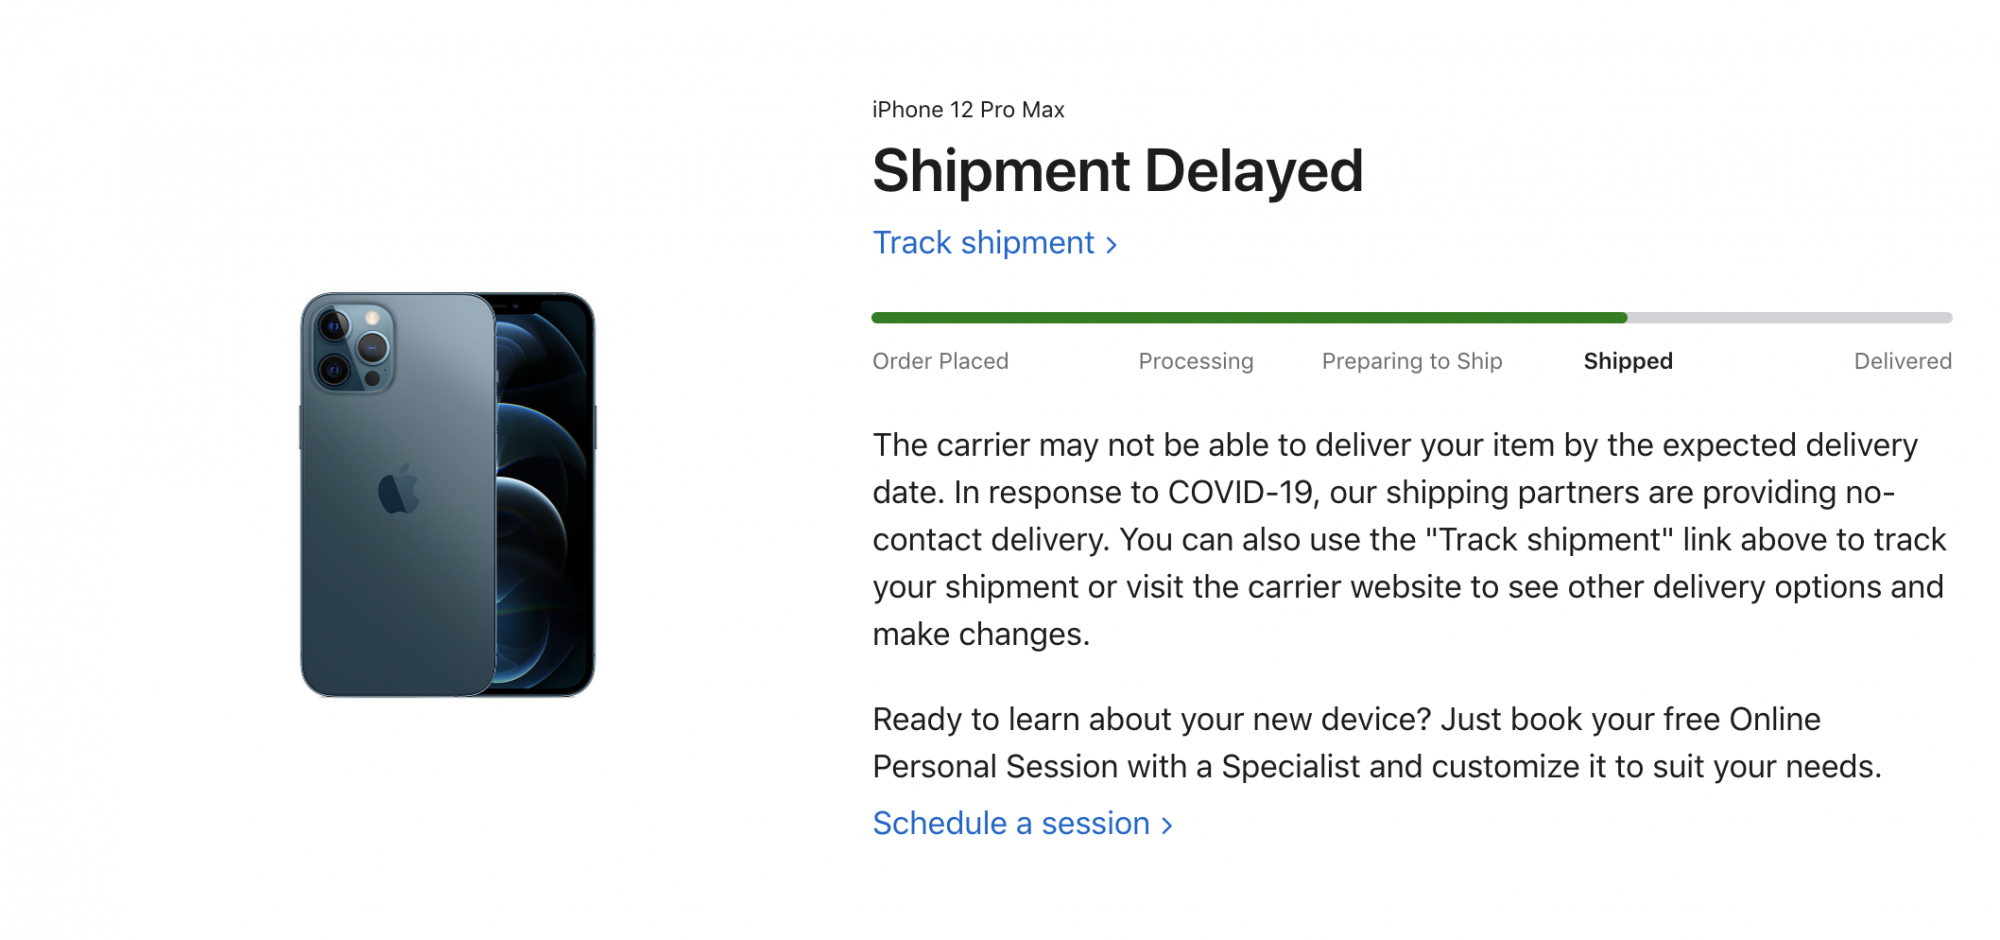Click the COVID-19 carrier delay paragraph

pos(1410,539)
